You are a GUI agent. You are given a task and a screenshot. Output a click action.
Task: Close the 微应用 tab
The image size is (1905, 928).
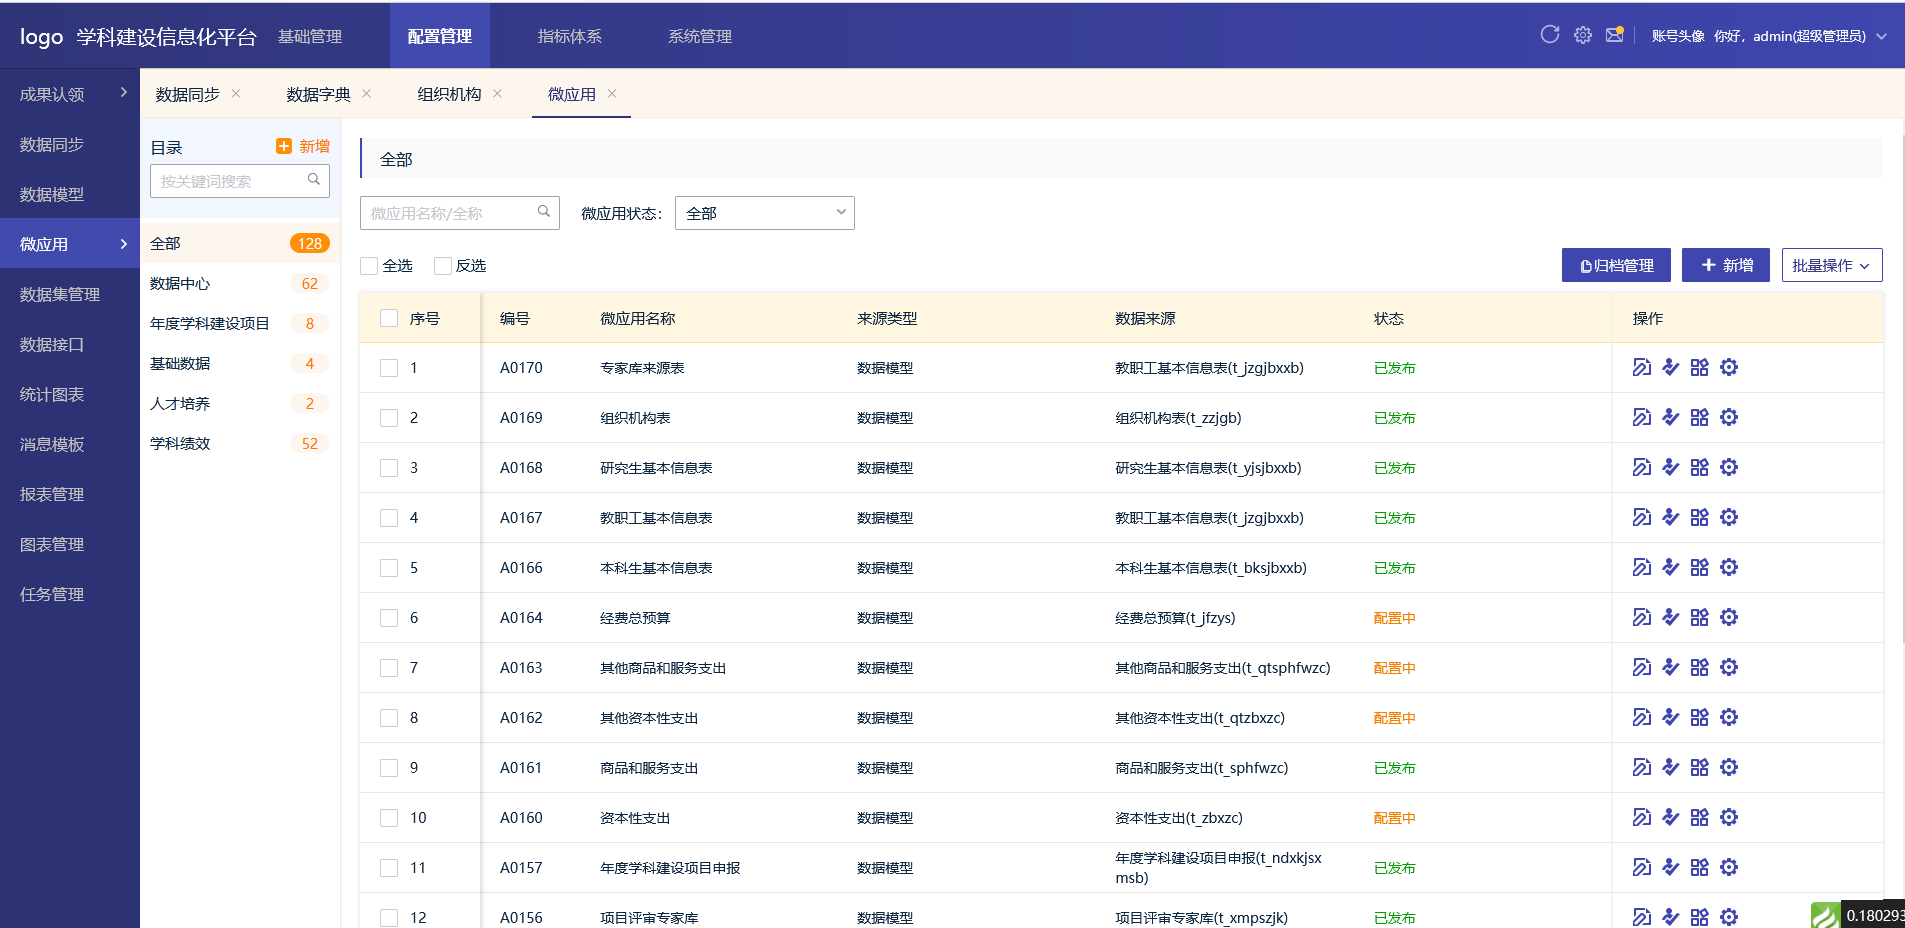coord(612,93)
